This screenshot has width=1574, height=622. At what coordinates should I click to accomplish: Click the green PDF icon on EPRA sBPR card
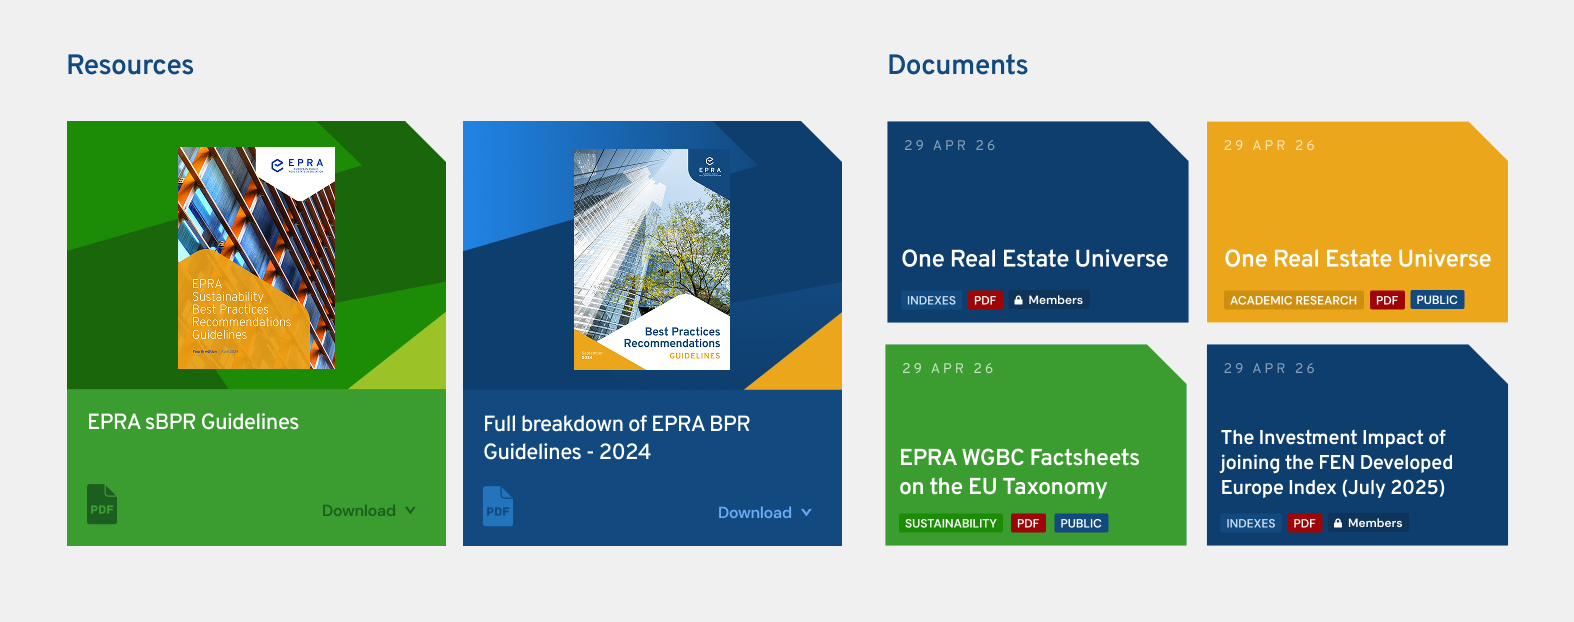[x=102, y=504]
